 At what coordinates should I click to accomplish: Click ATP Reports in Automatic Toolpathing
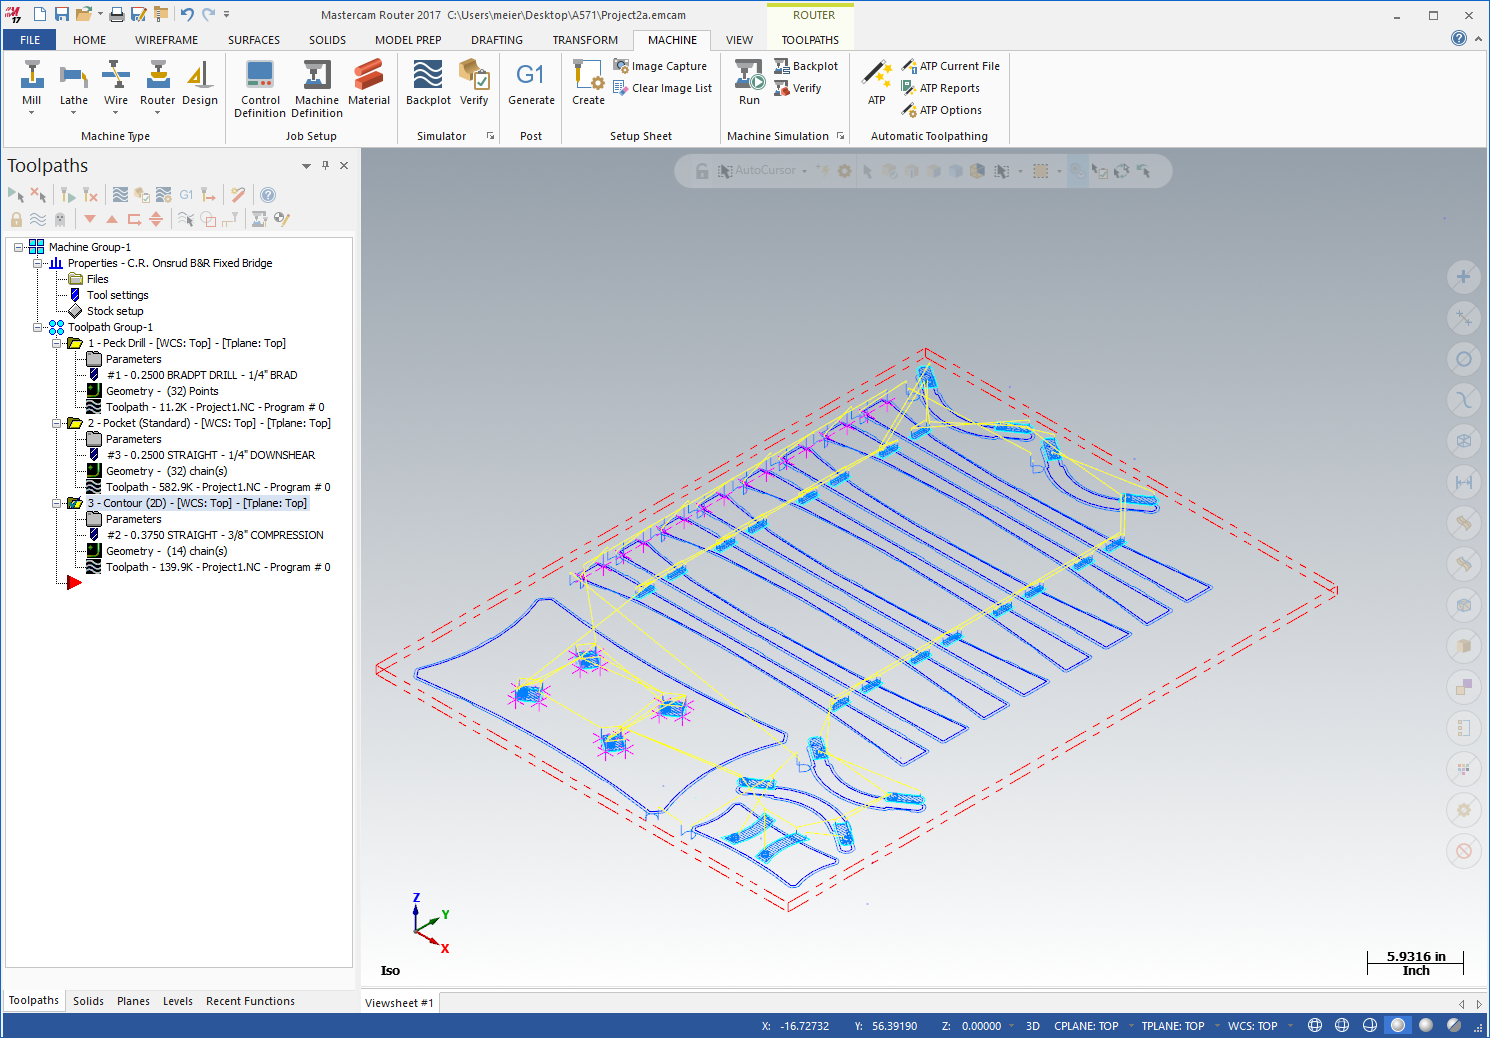948,88
